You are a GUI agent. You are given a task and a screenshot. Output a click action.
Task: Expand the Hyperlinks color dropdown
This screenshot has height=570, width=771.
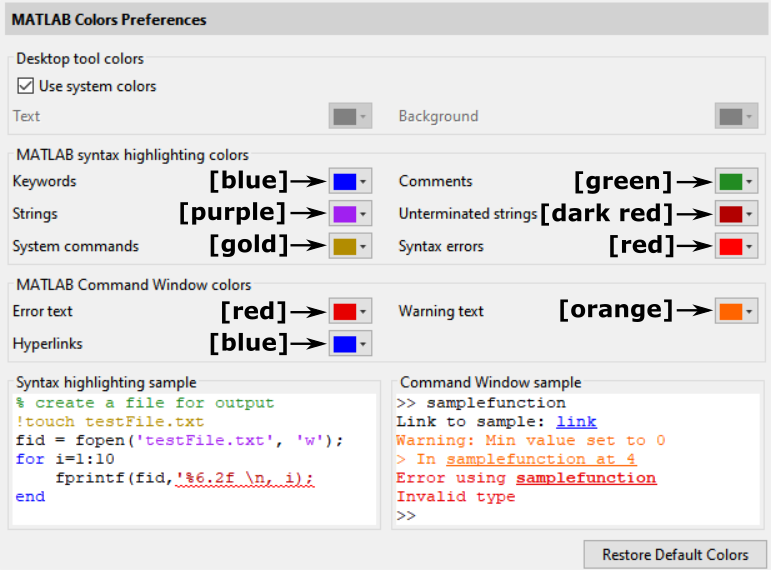(350, 344)
